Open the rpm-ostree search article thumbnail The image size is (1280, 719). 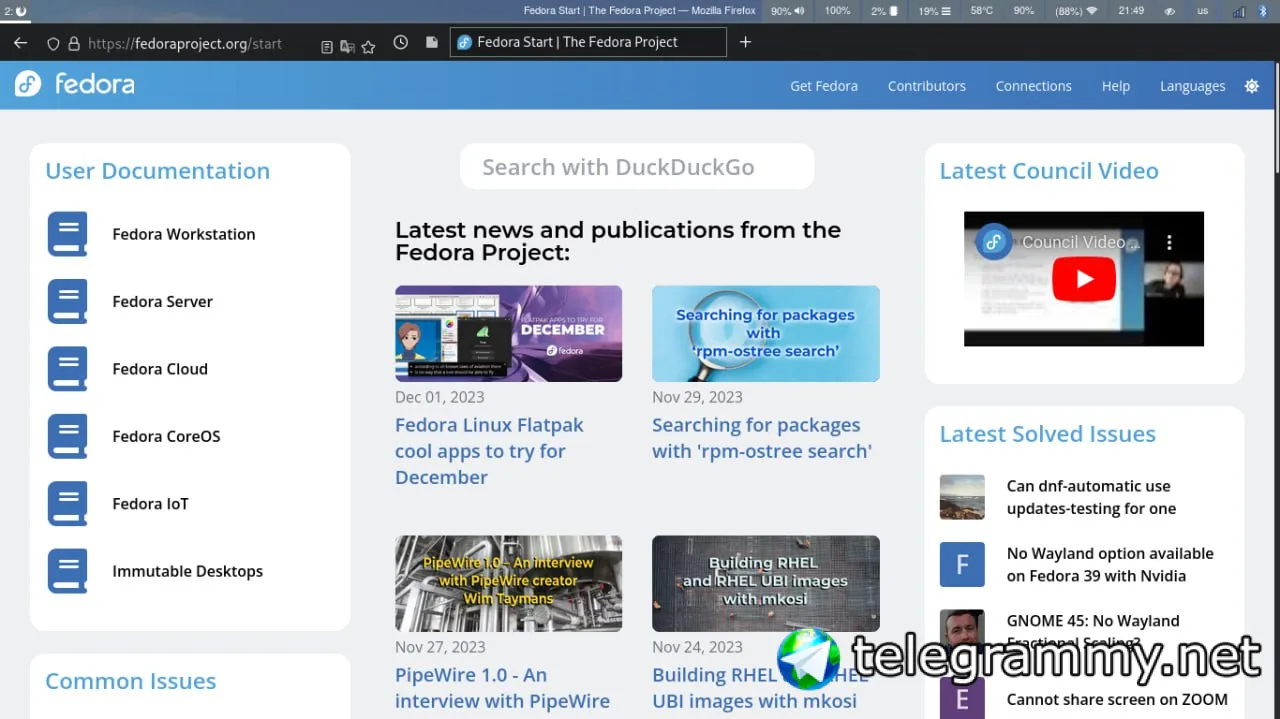tap(766, 334)
